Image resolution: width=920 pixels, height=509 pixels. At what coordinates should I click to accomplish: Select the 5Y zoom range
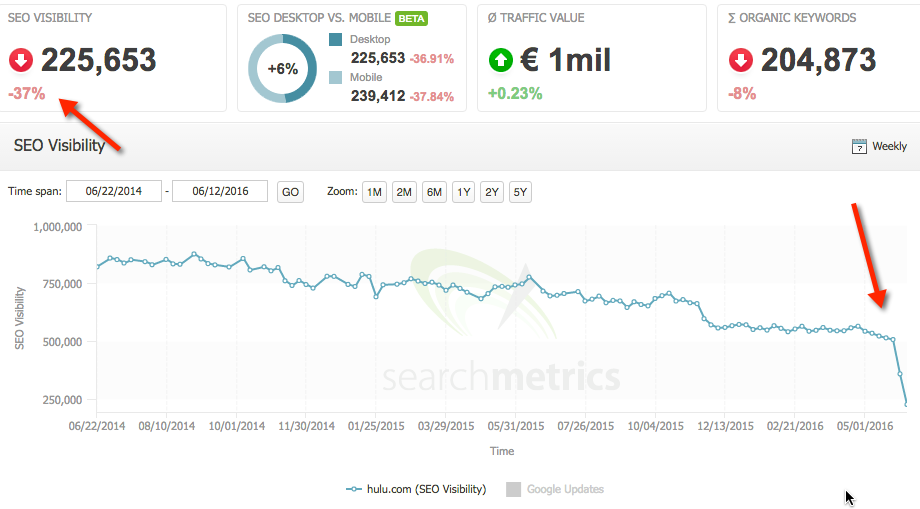point(520,192)
